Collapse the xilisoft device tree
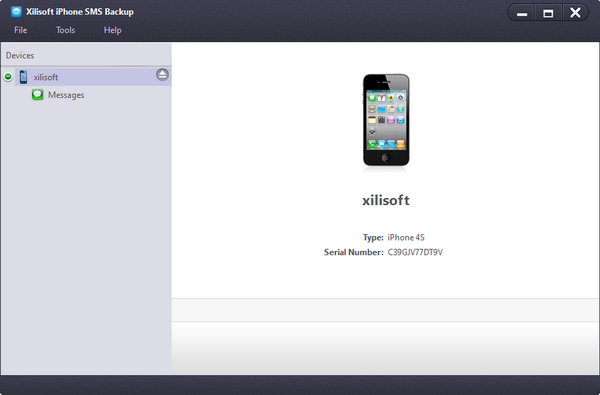 pyautogui.click(x=8, y=77)
